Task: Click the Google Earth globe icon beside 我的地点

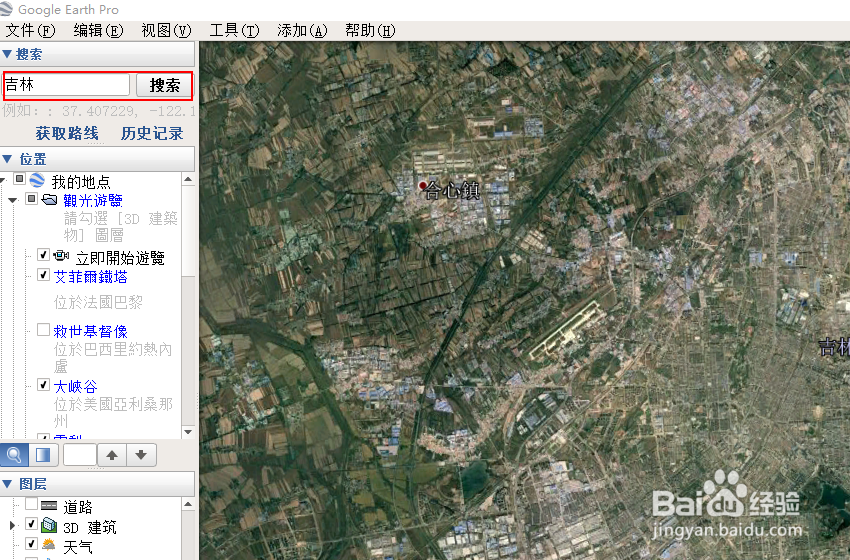Action: (x=37, y=179)
